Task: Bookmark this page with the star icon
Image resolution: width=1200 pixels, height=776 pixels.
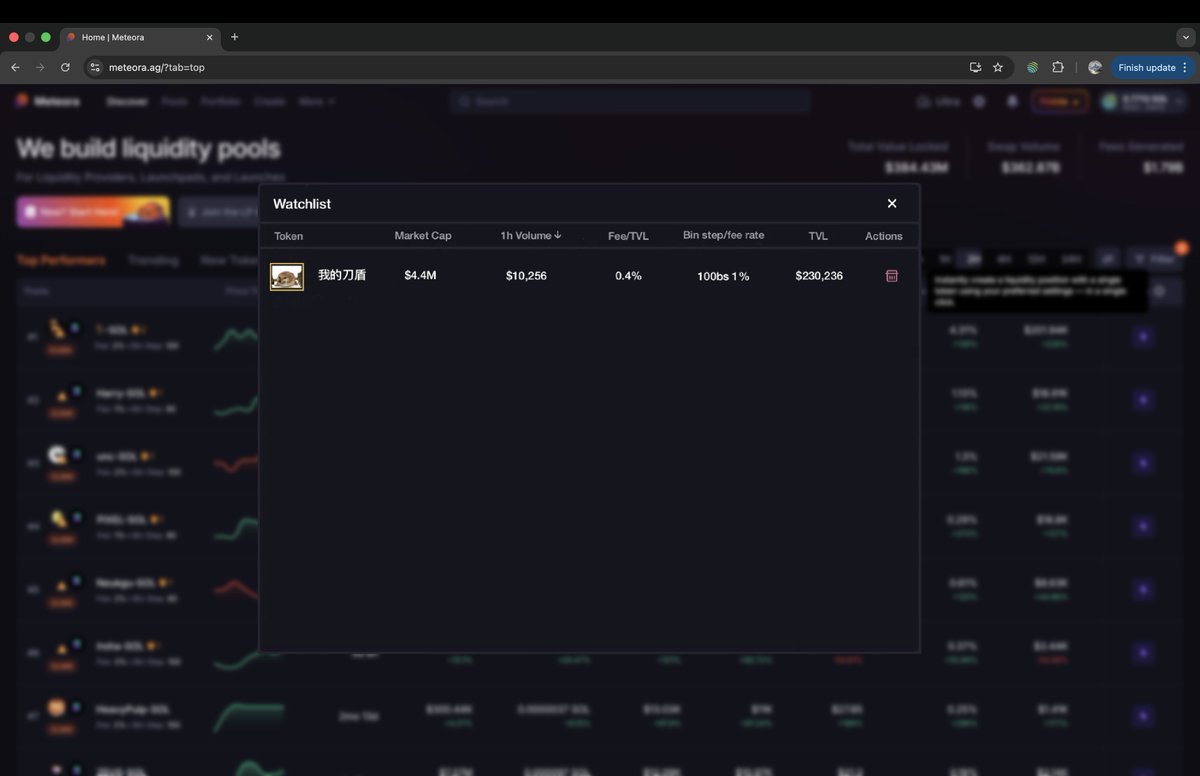Action: tap(998, 67)
